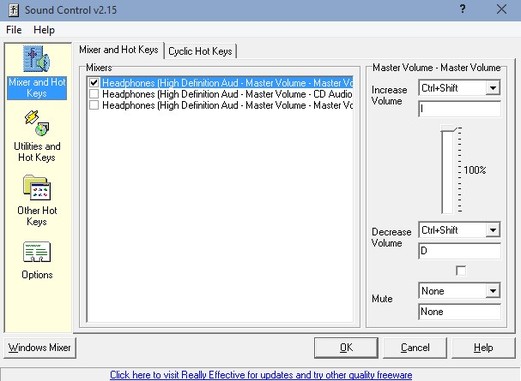Switch to the Mixer and Hot Keys tab
The width and height of the screenshot is (521, 381).
tap(119, 50)
